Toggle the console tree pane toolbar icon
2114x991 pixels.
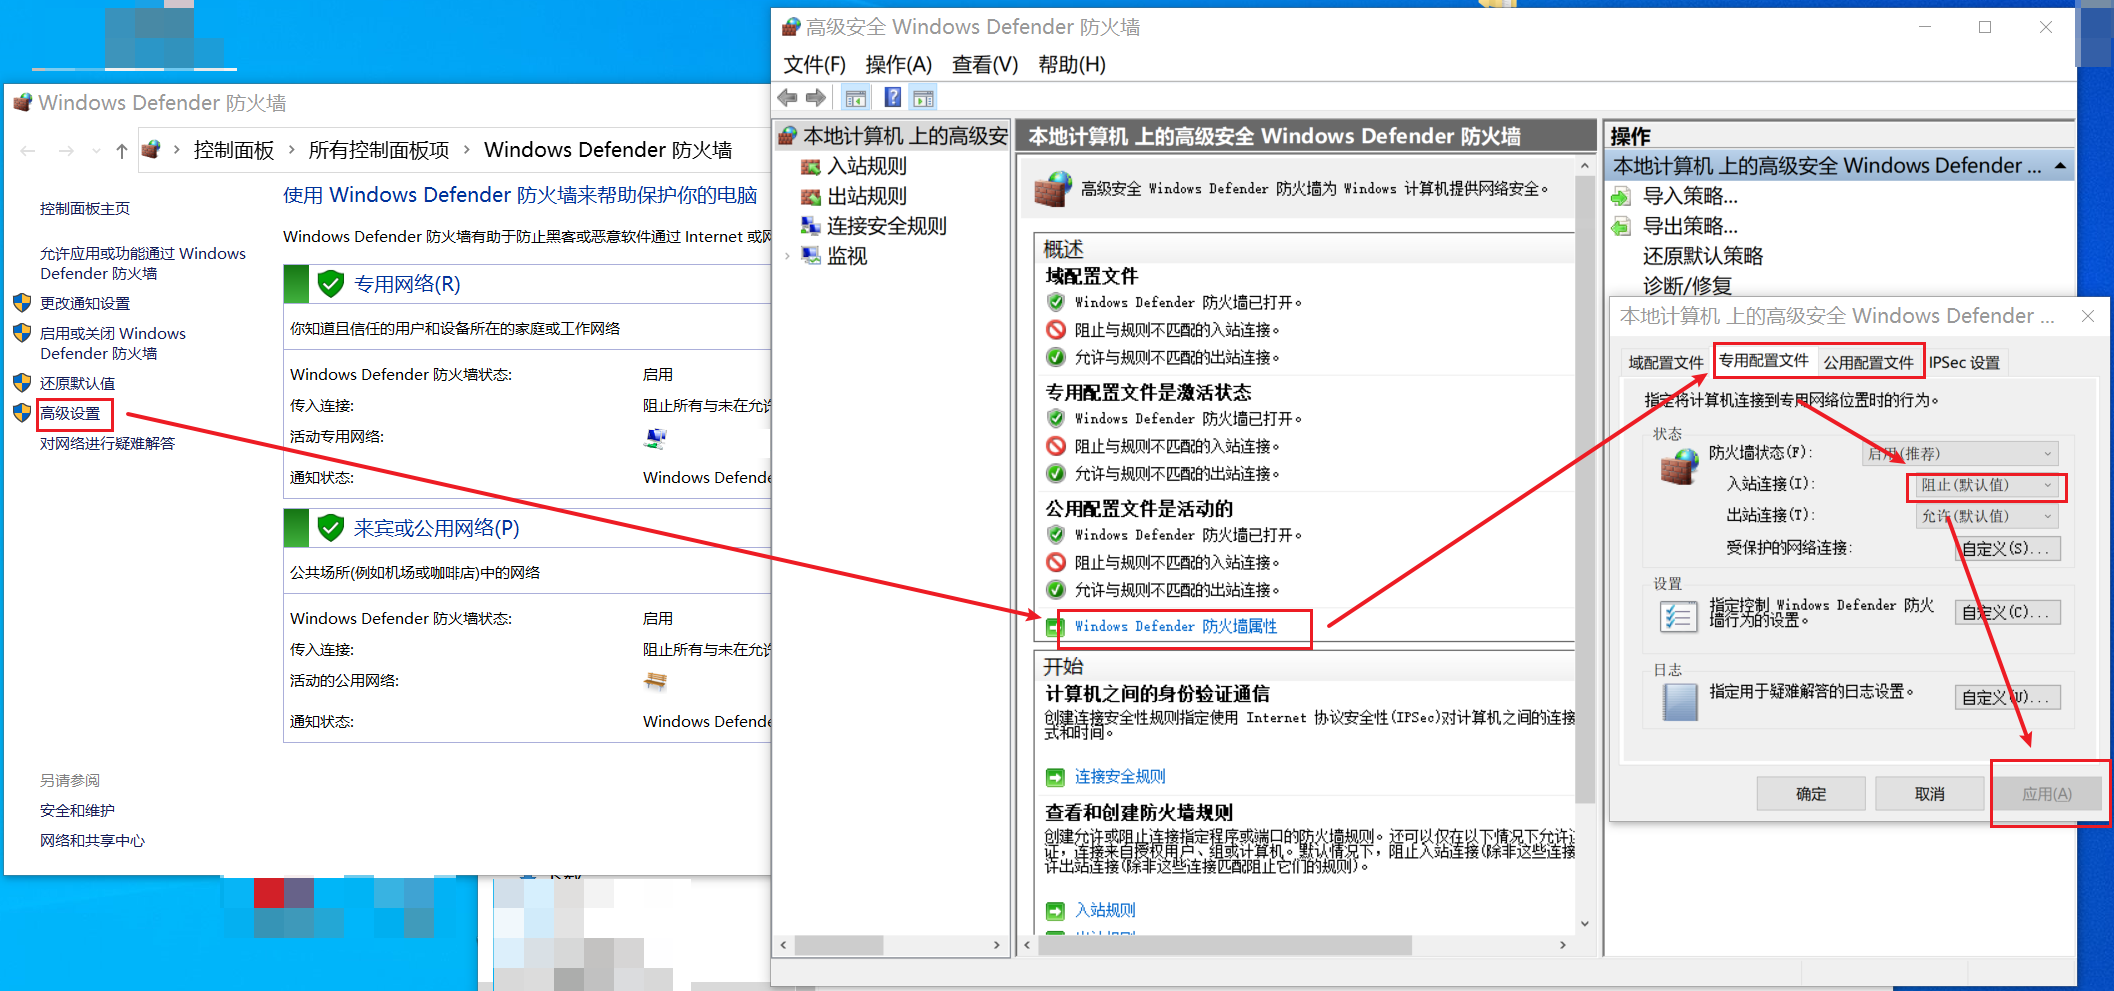(855, 98)
